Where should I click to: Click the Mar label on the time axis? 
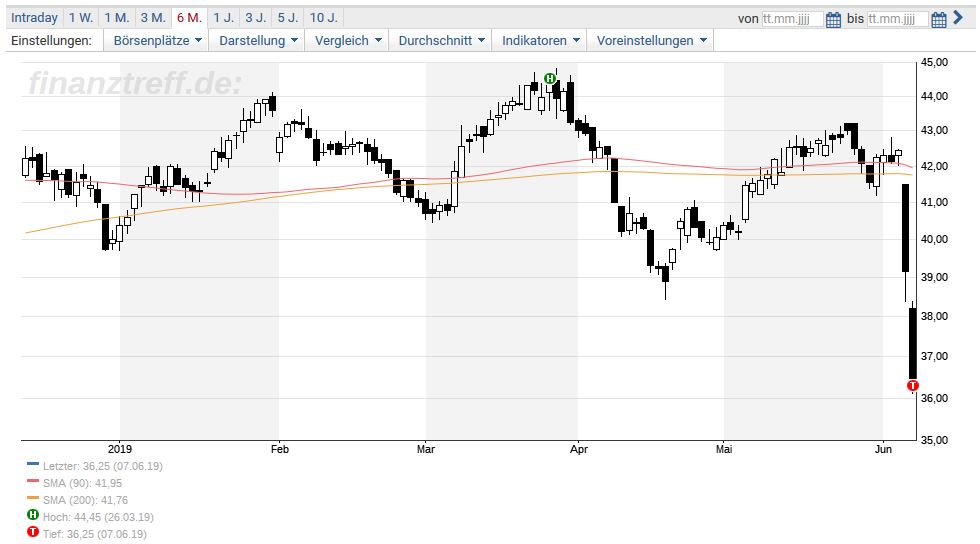(x=426, y=449)
